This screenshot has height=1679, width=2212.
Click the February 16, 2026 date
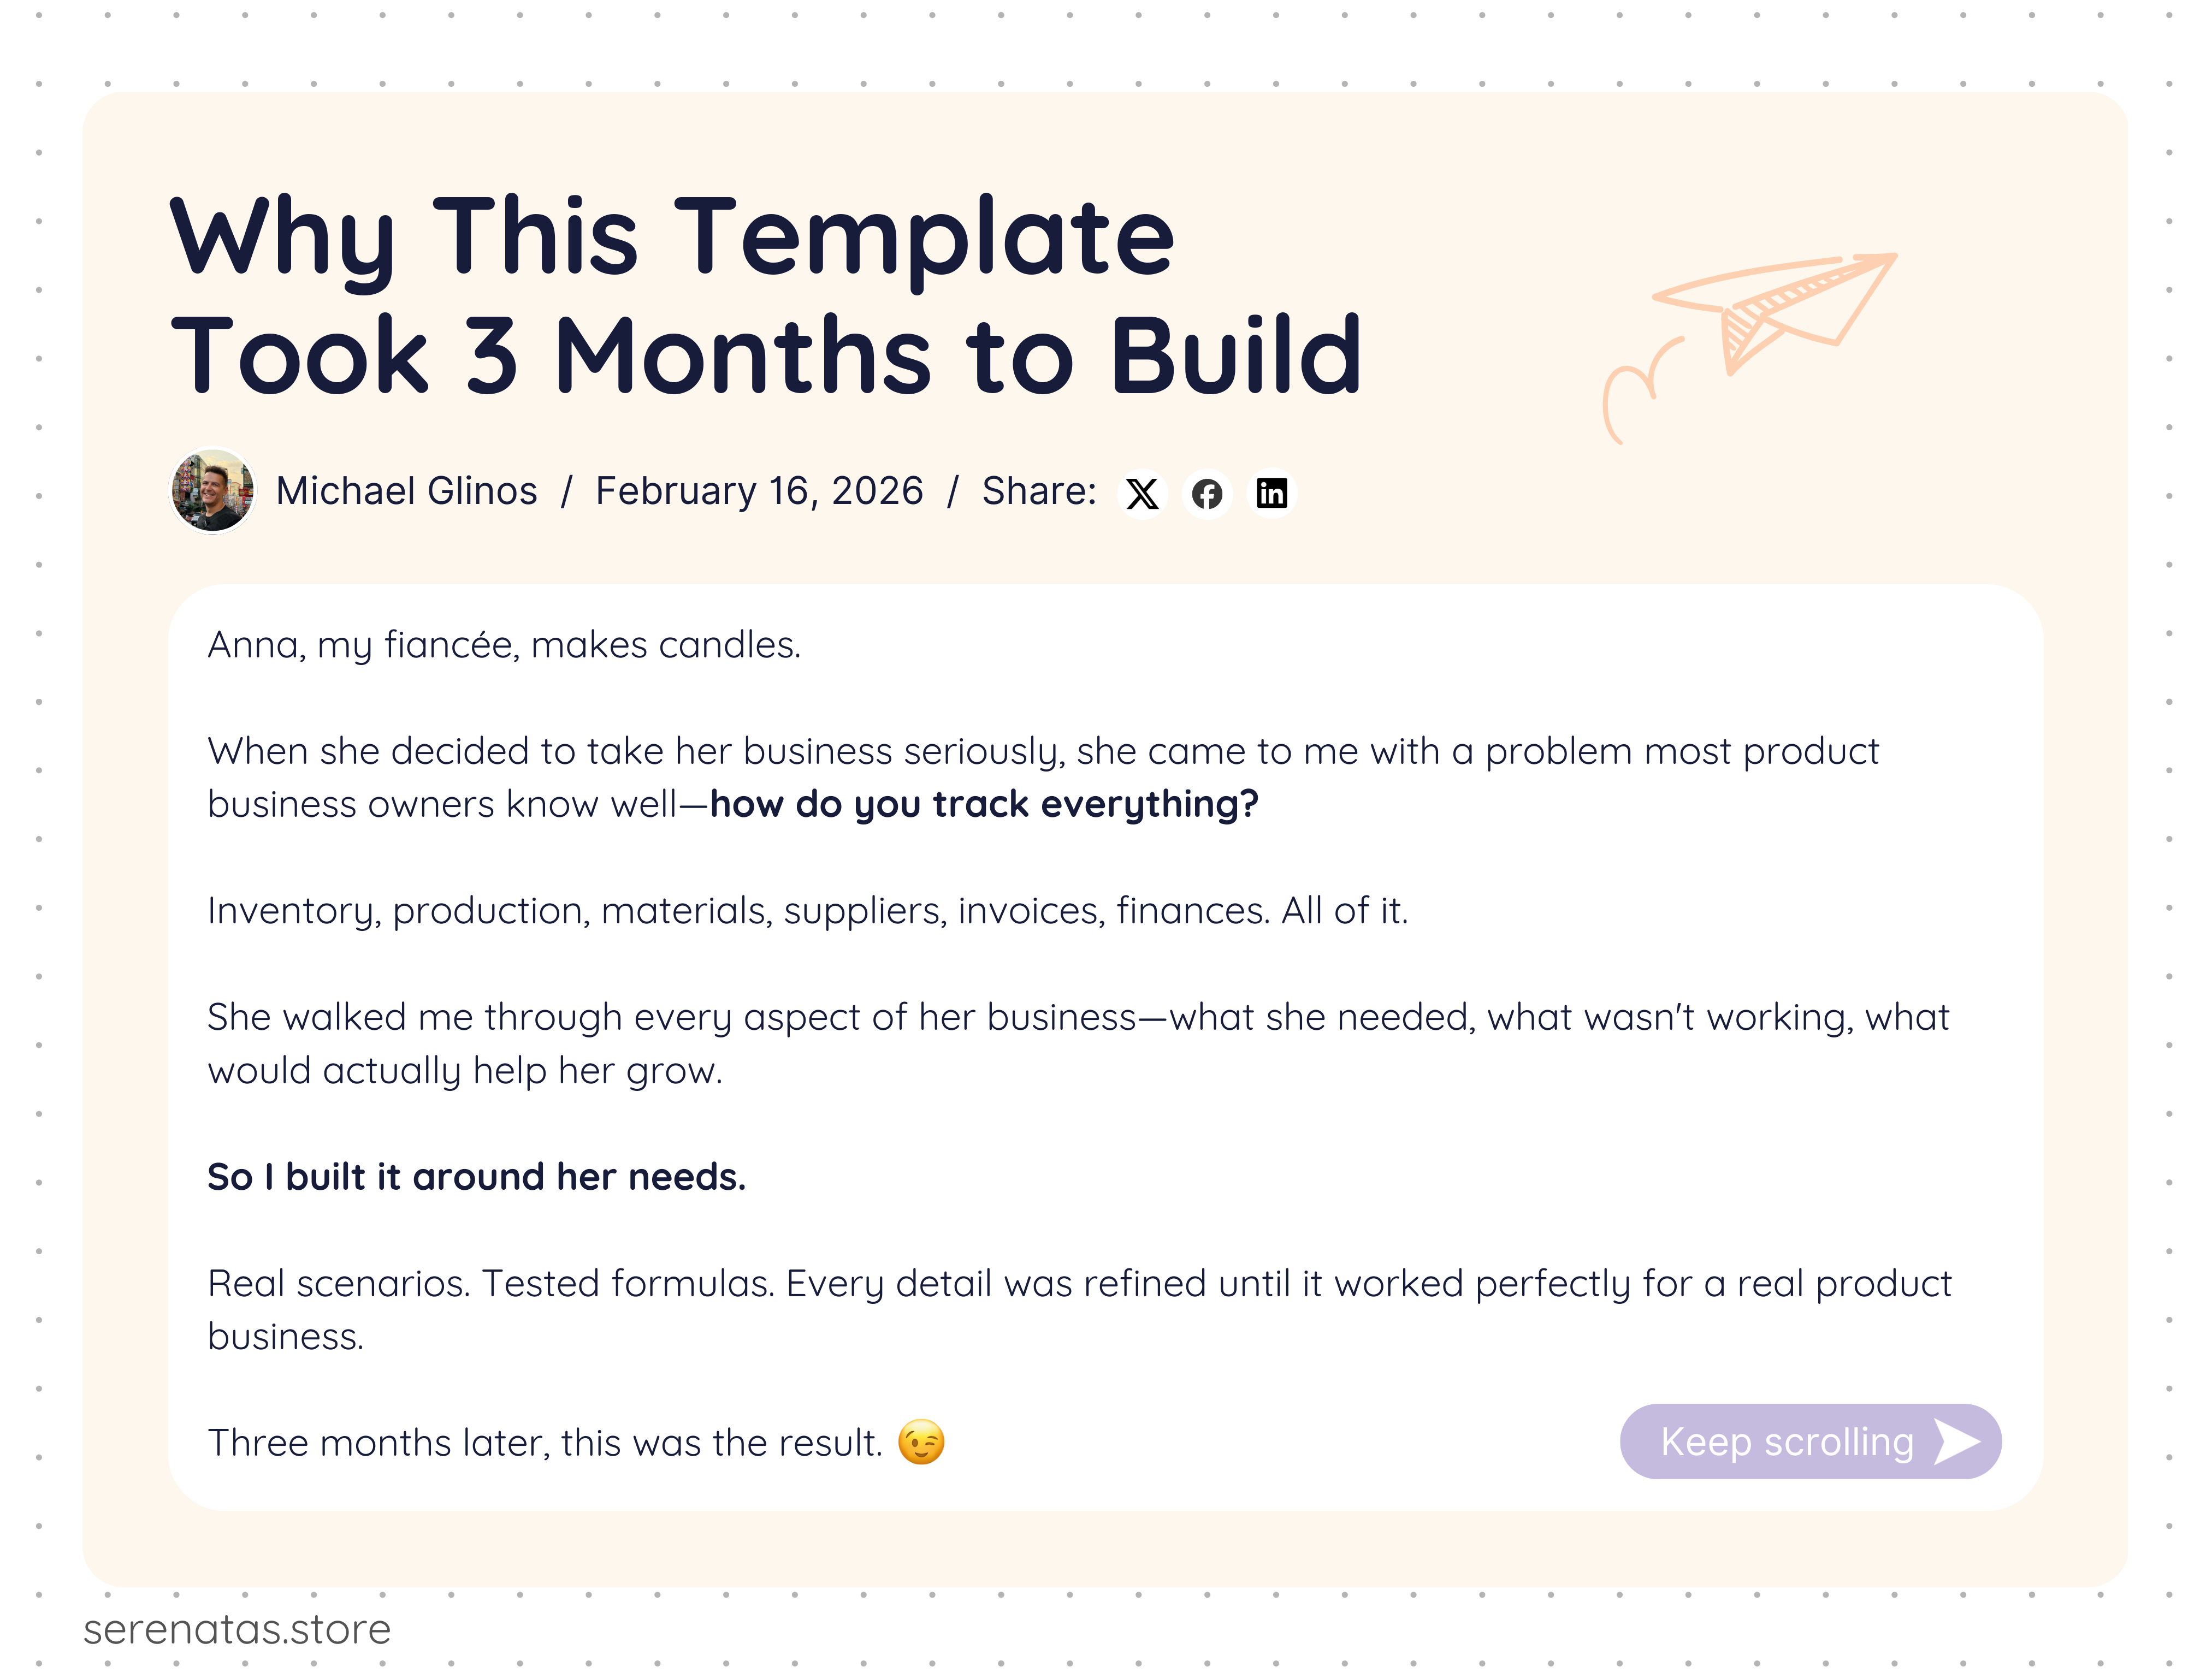[759, 491]
